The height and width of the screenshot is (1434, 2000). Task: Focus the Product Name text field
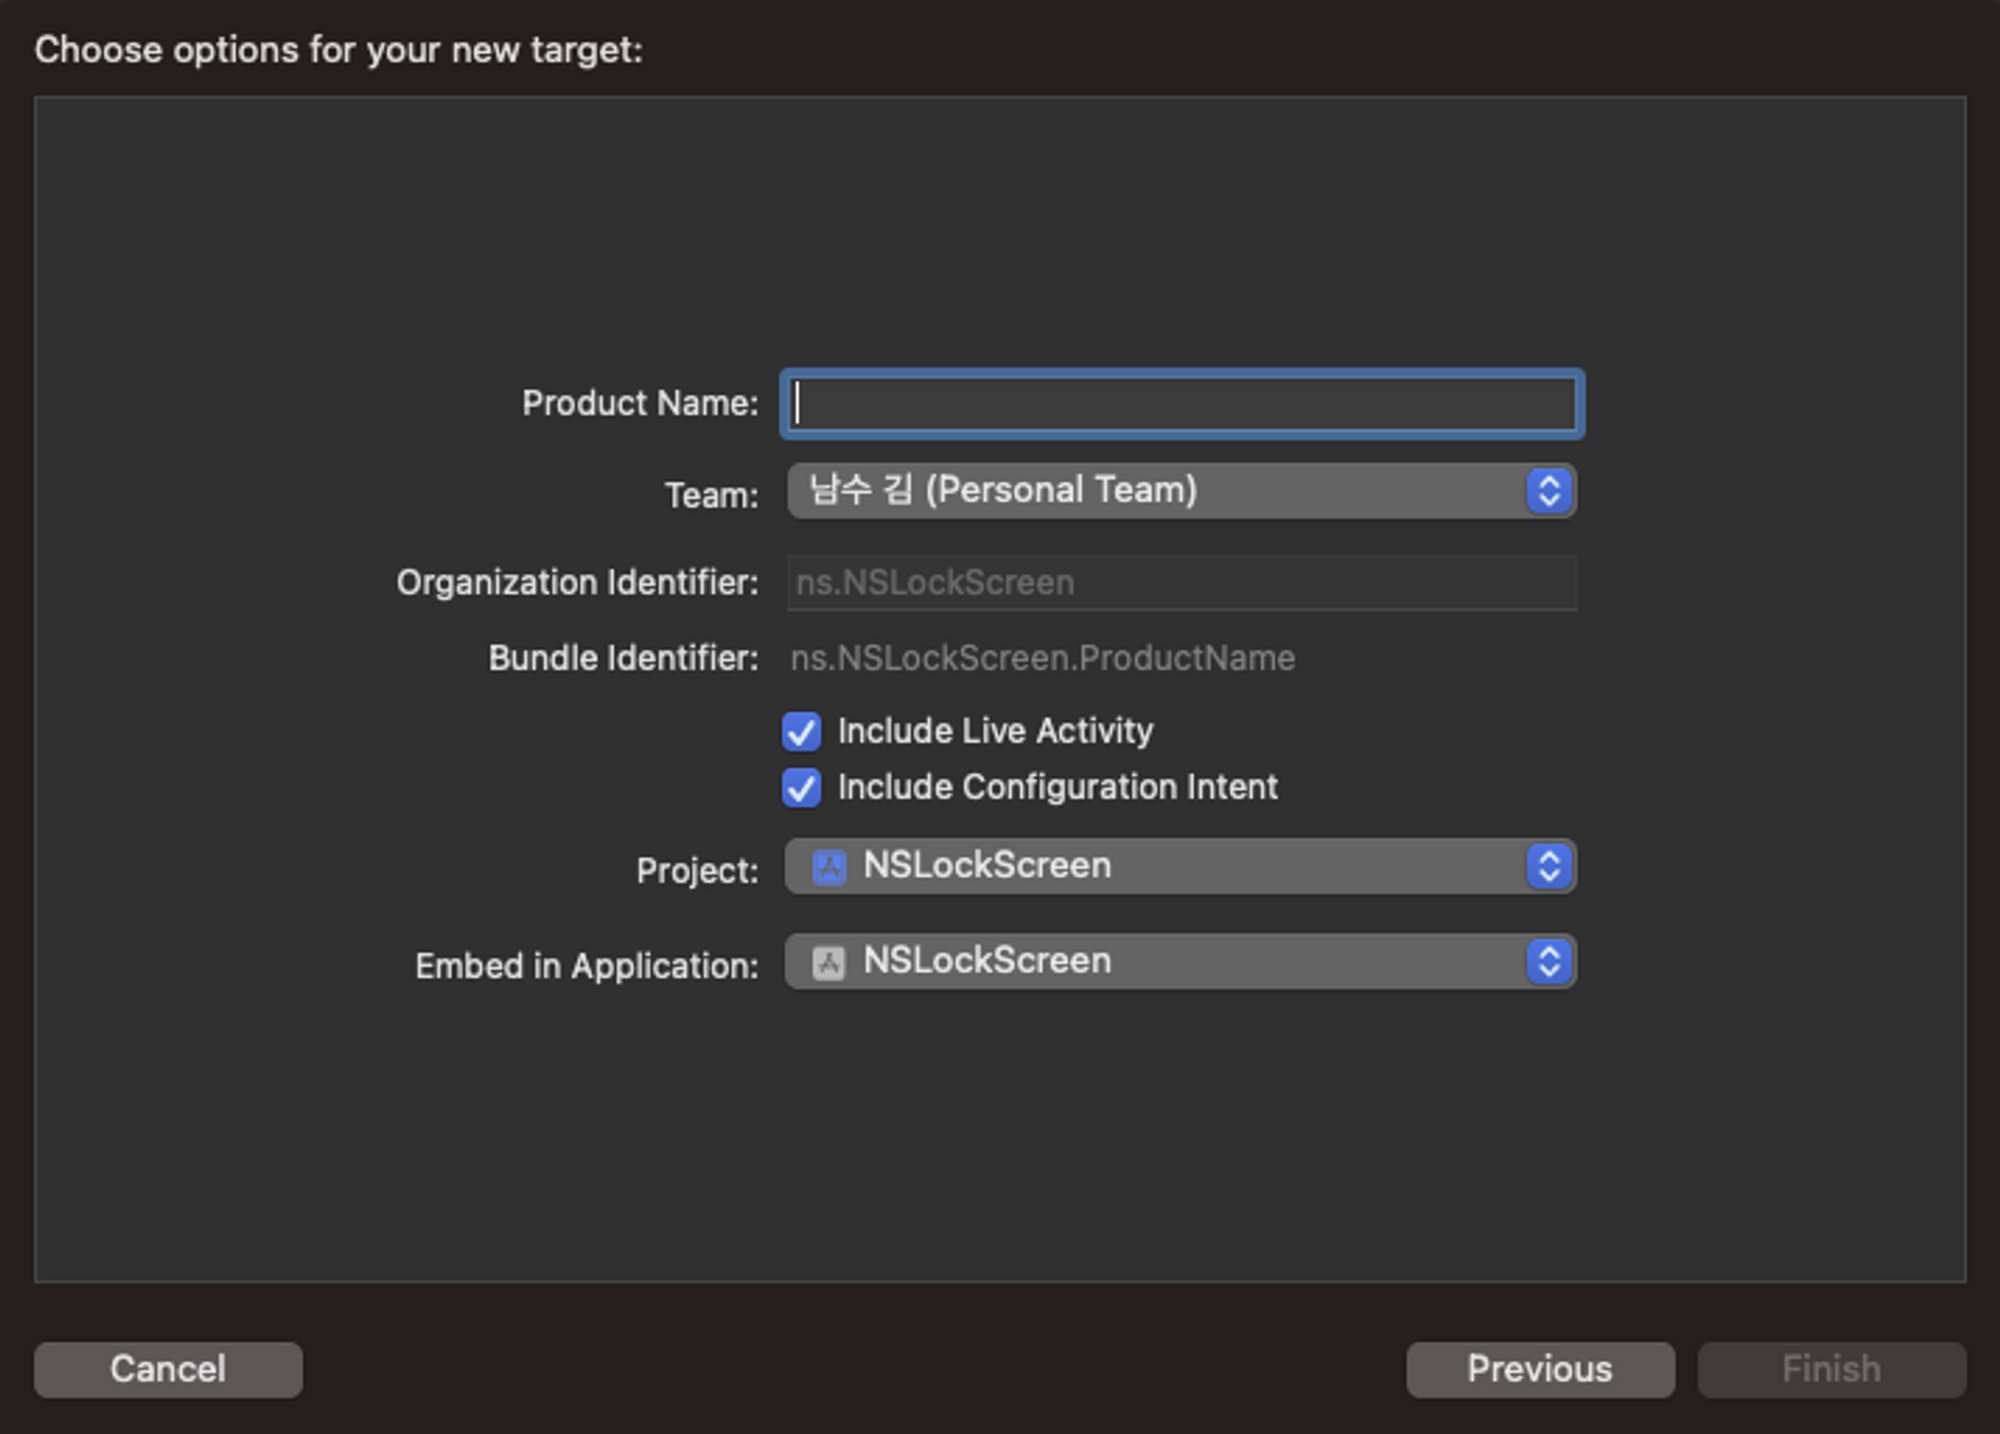coord(1182,404)
